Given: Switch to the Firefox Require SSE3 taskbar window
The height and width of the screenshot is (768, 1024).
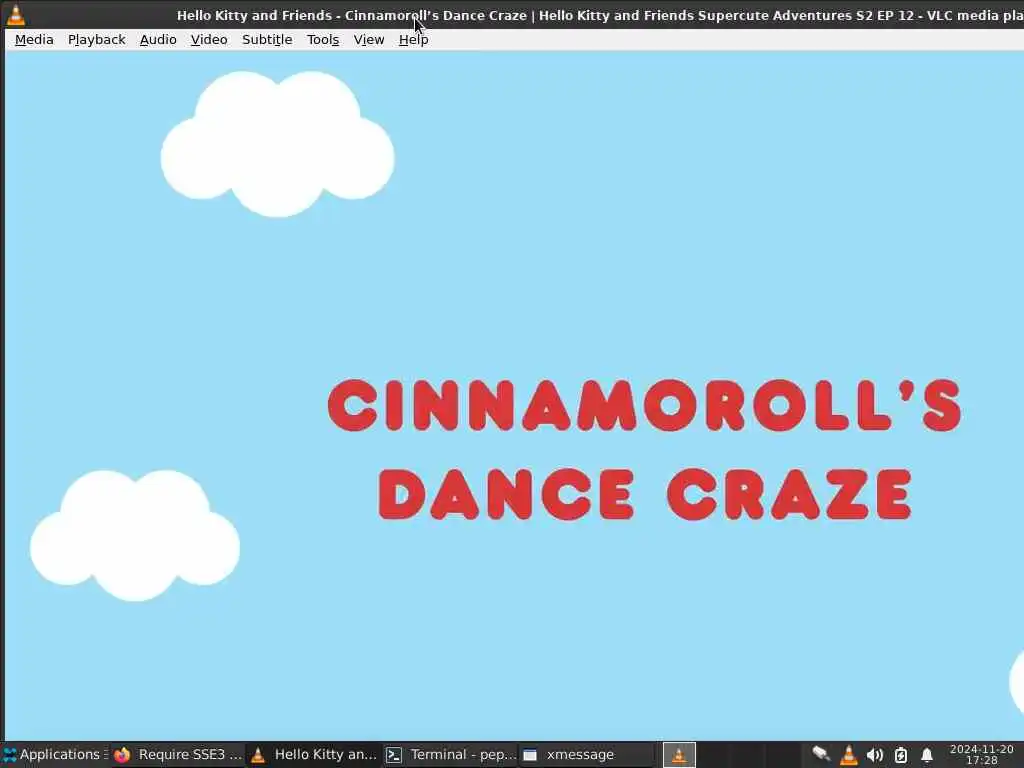Looking at the screenshot, I should pos(178,754).
